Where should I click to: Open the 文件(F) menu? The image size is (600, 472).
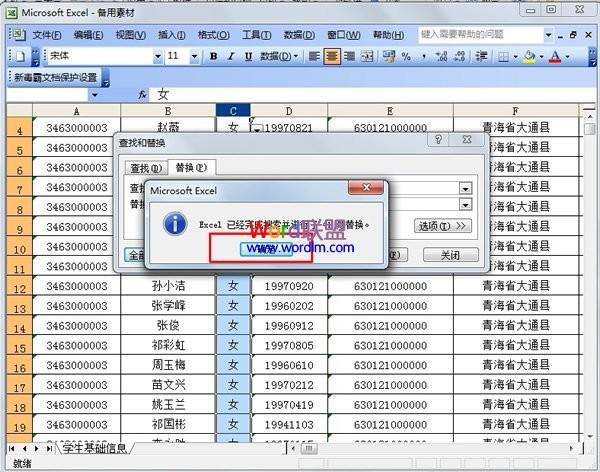(47, 35)
